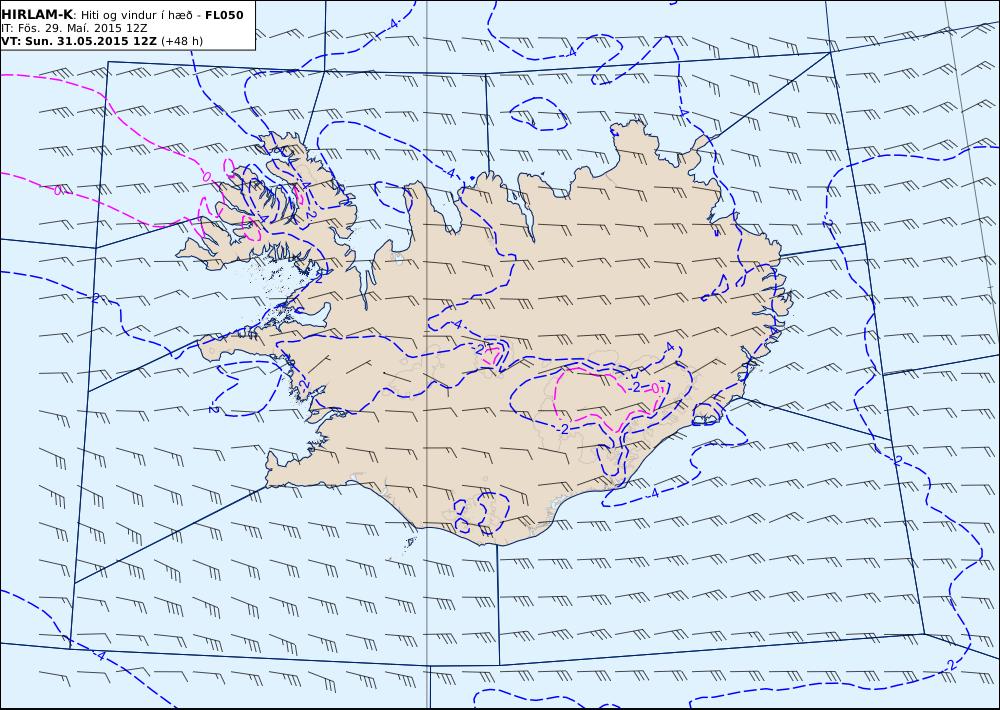Click the HIRLAM-K chart title text
The width and height of the screenshot is (1000, 710).
click(37, 15)
